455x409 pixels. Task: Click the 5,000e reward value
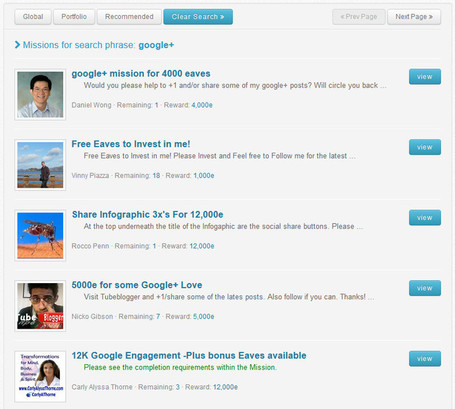click(x=204, y=316)
